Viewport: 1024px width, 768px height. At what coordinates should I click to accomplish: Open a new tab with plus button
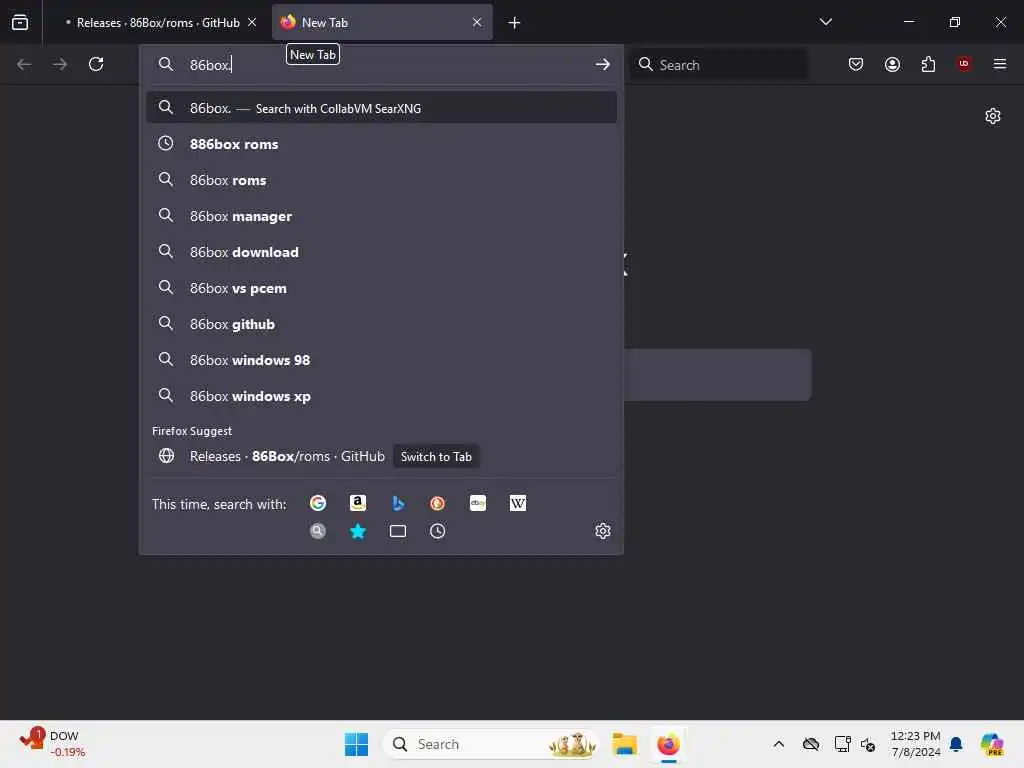(515, 23)
